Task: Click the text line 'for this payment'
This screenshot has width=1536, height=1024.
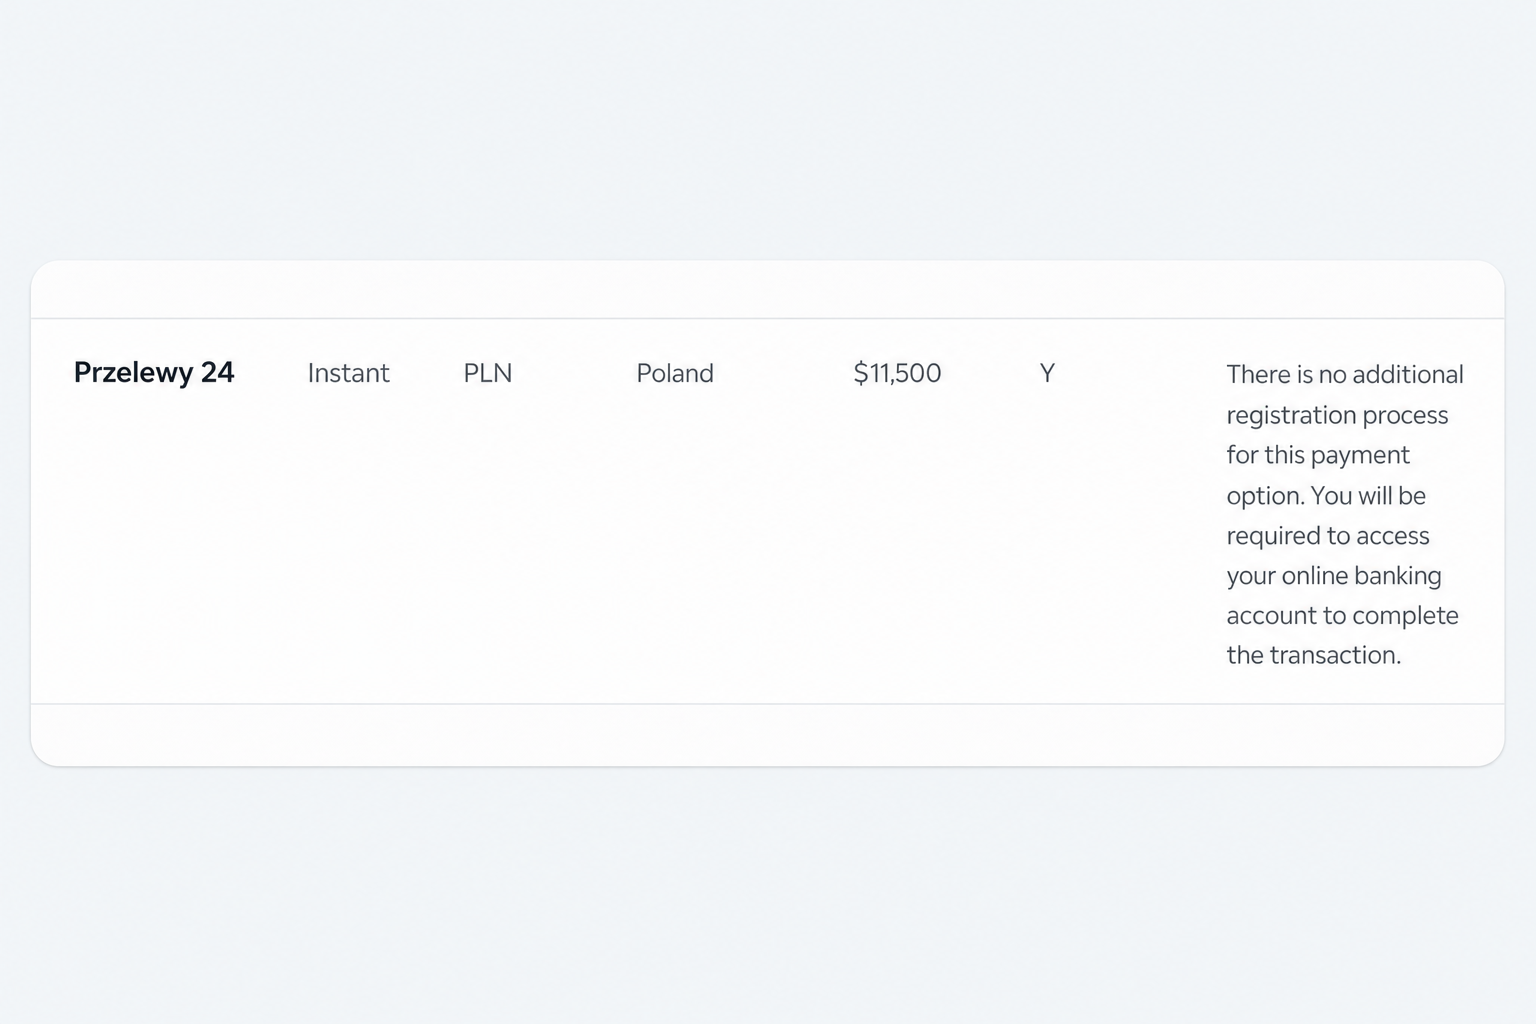Action: point(1318,455)
